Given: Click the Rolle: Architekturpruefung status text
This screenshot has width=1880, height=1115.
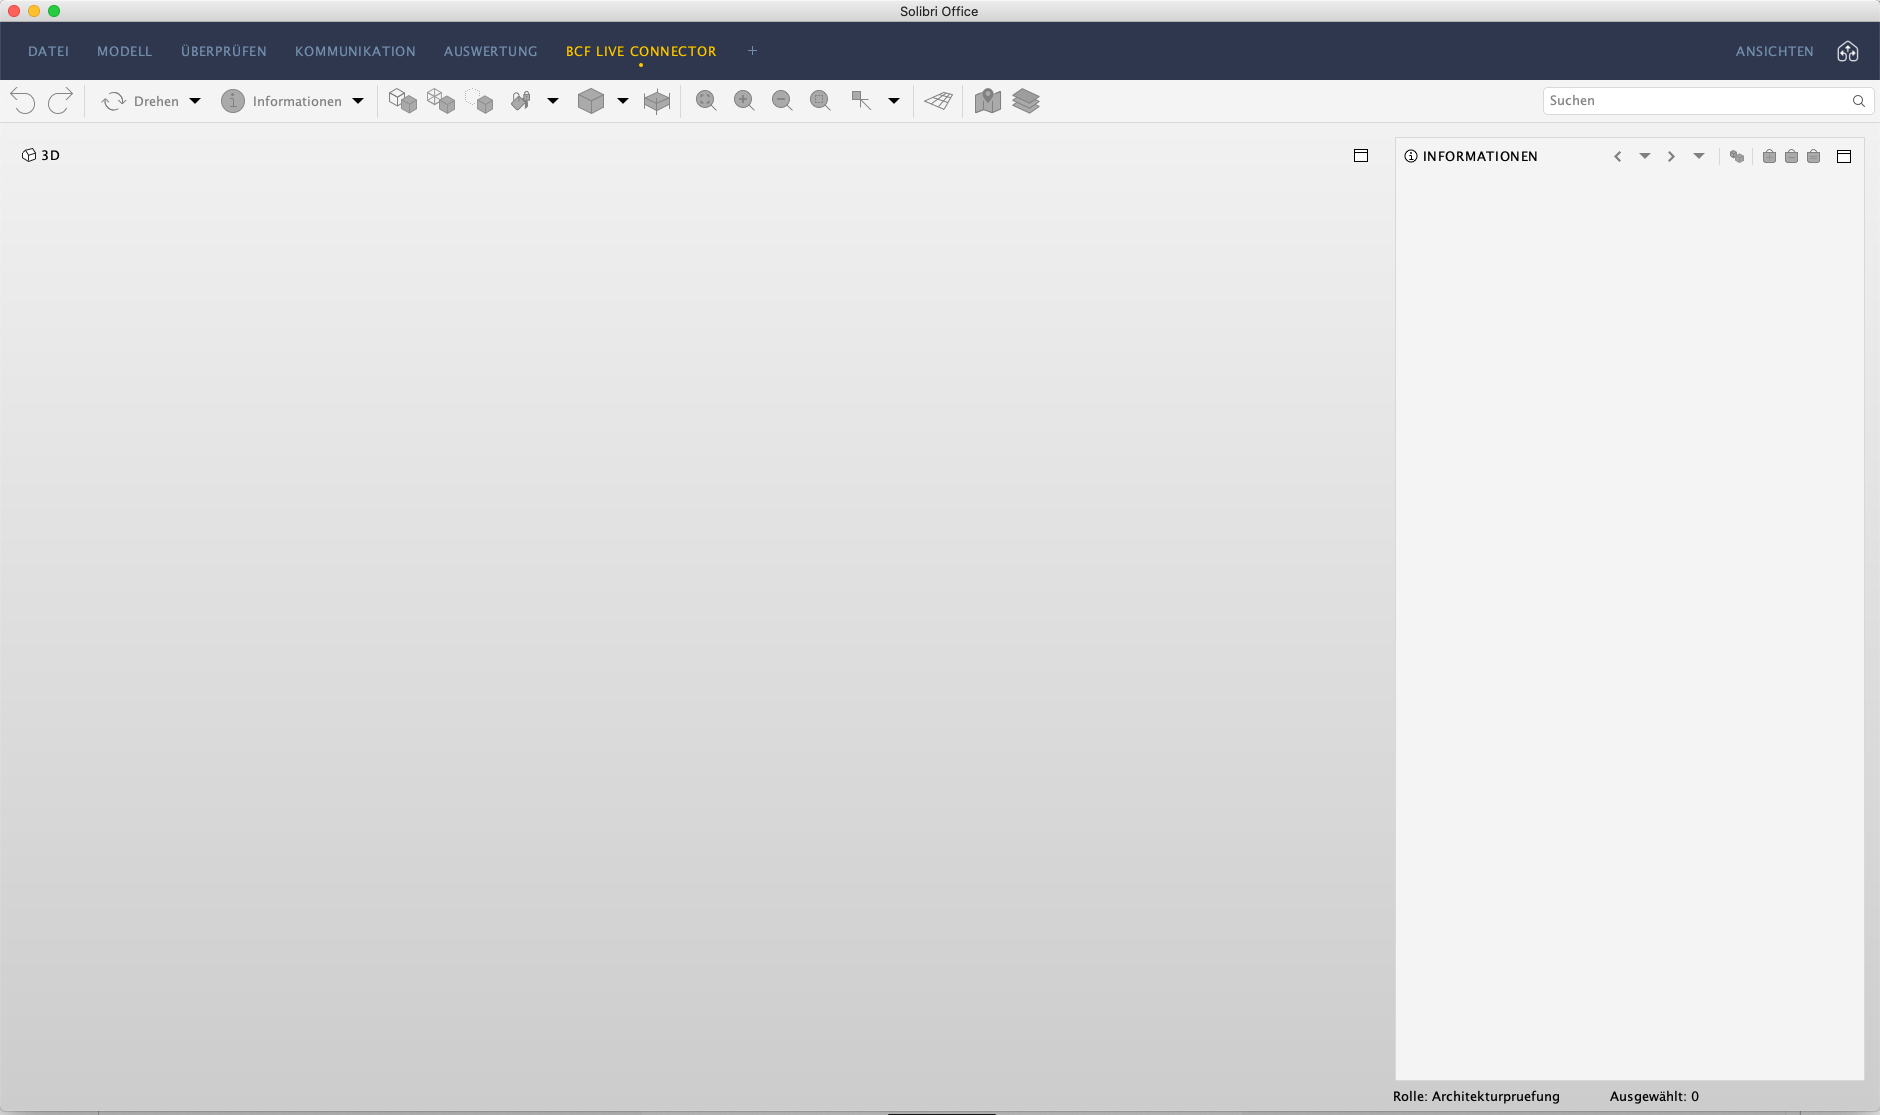Looking at the screenshot, I should coord(1476,1096).
